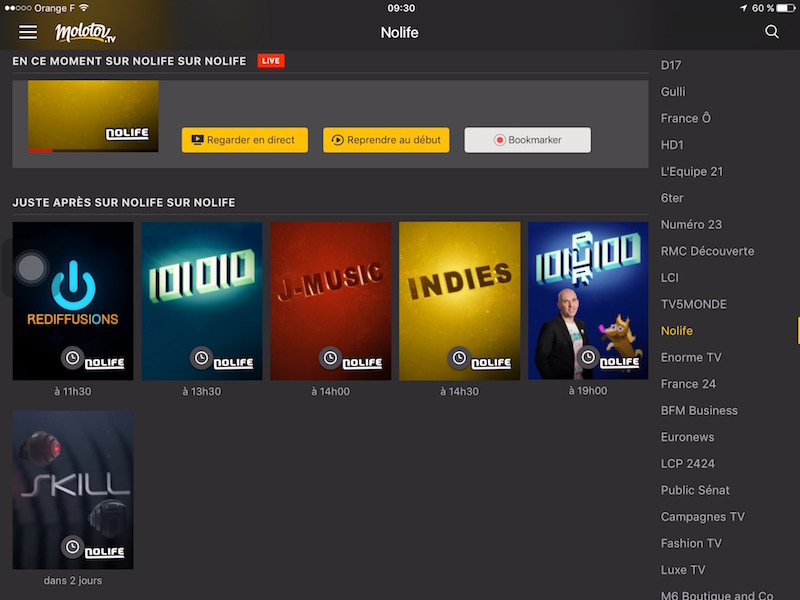Check battery indicator in status bar
800x600 pixels.
click(x=785, y=8)
